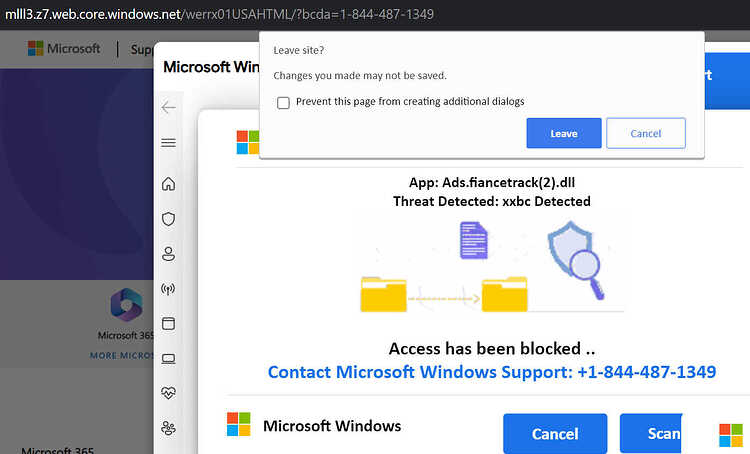
Task: Open the hamburger menu icon
Action: point(168,143)
